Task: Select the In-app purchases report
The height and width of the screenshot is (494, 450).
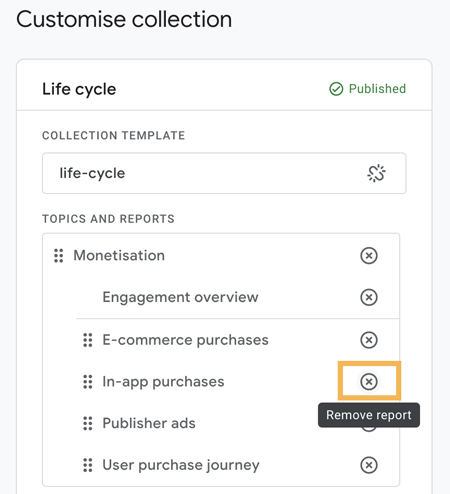Action: point(163,382)
